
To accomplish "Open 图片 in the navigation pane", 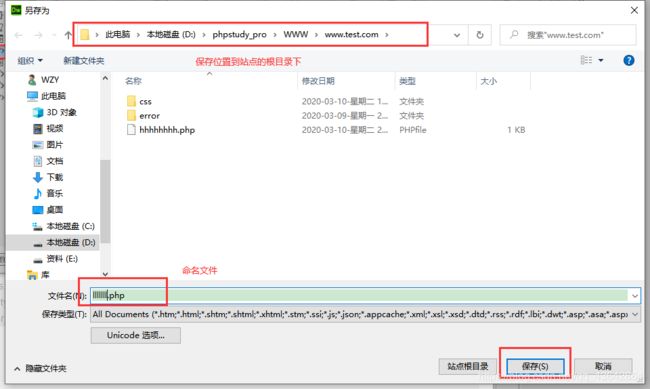I will [x=54, y=145].
